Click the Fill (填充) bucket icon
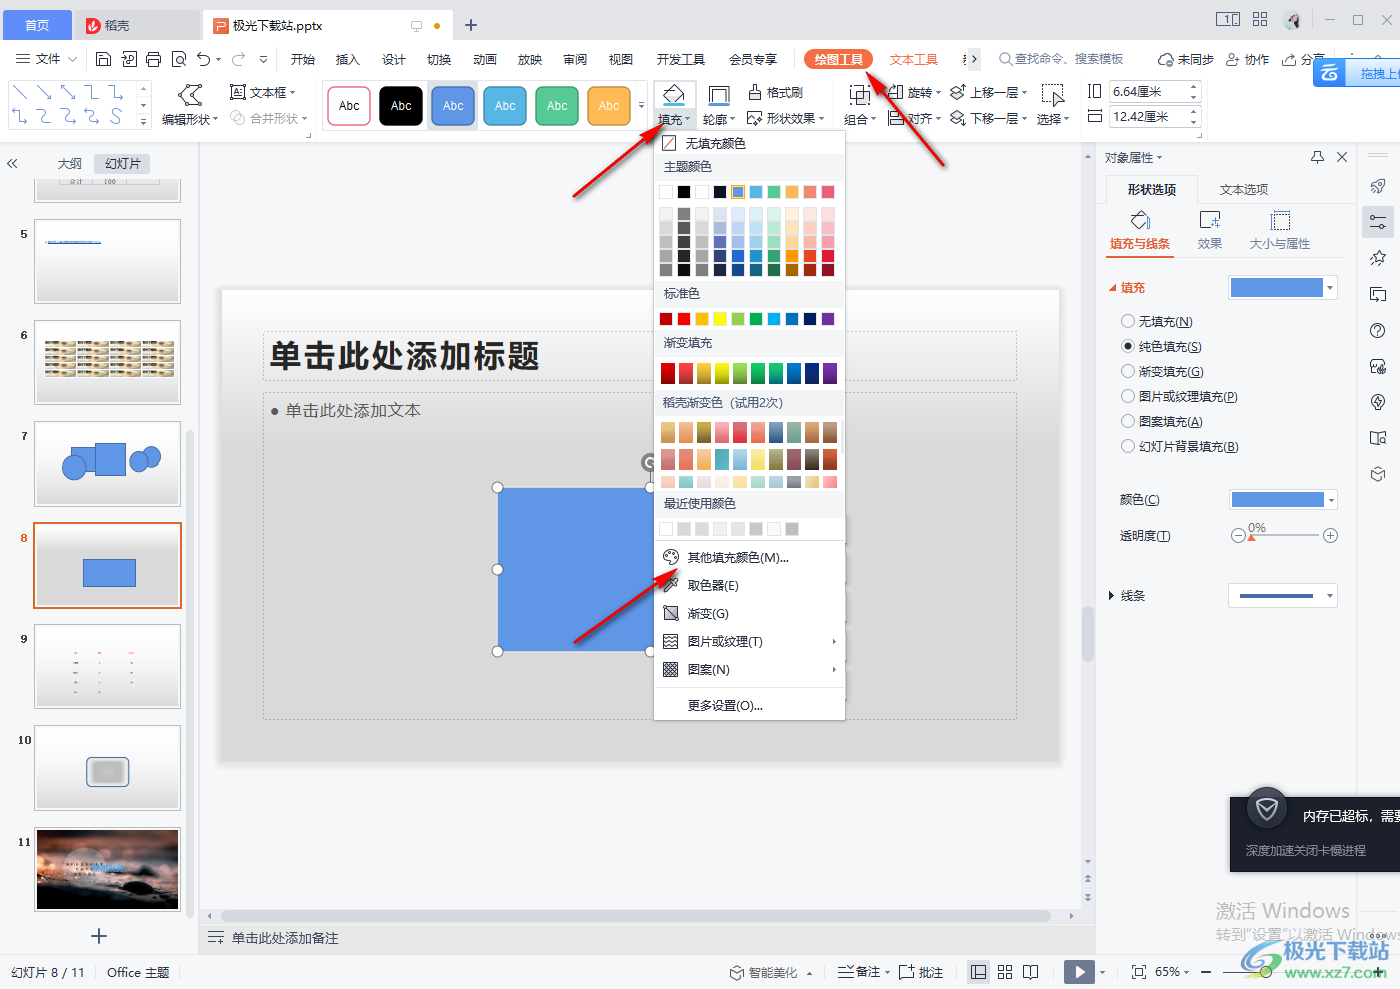 (674, 95)
